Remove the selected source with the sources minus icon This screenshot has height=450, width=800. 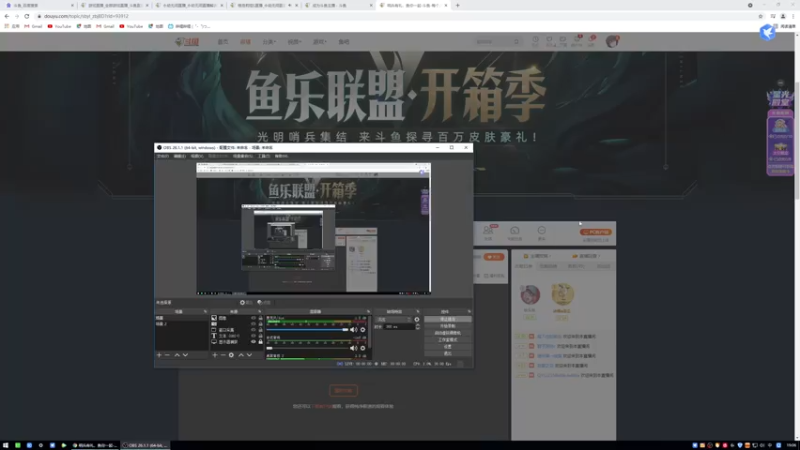pos(223,355)
